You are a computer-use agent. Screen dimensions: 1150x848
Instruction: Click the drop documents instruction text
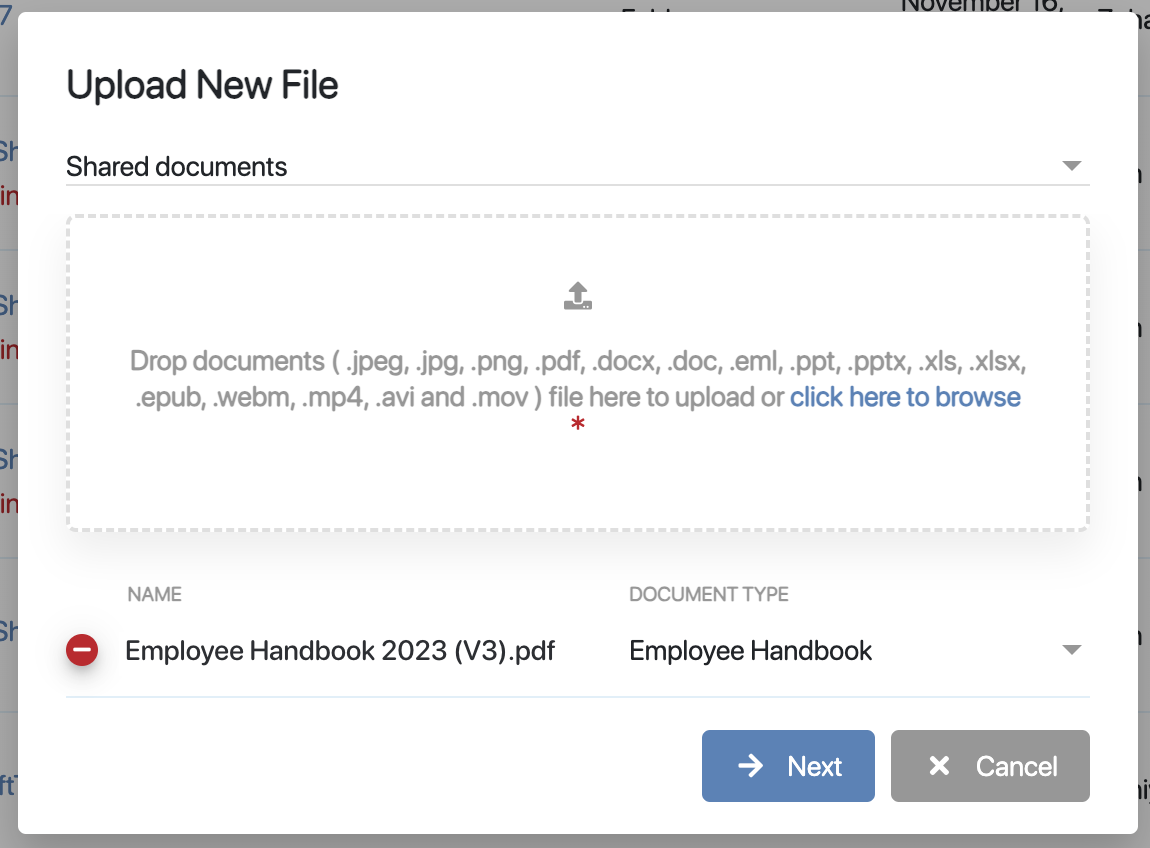[578, 379]
